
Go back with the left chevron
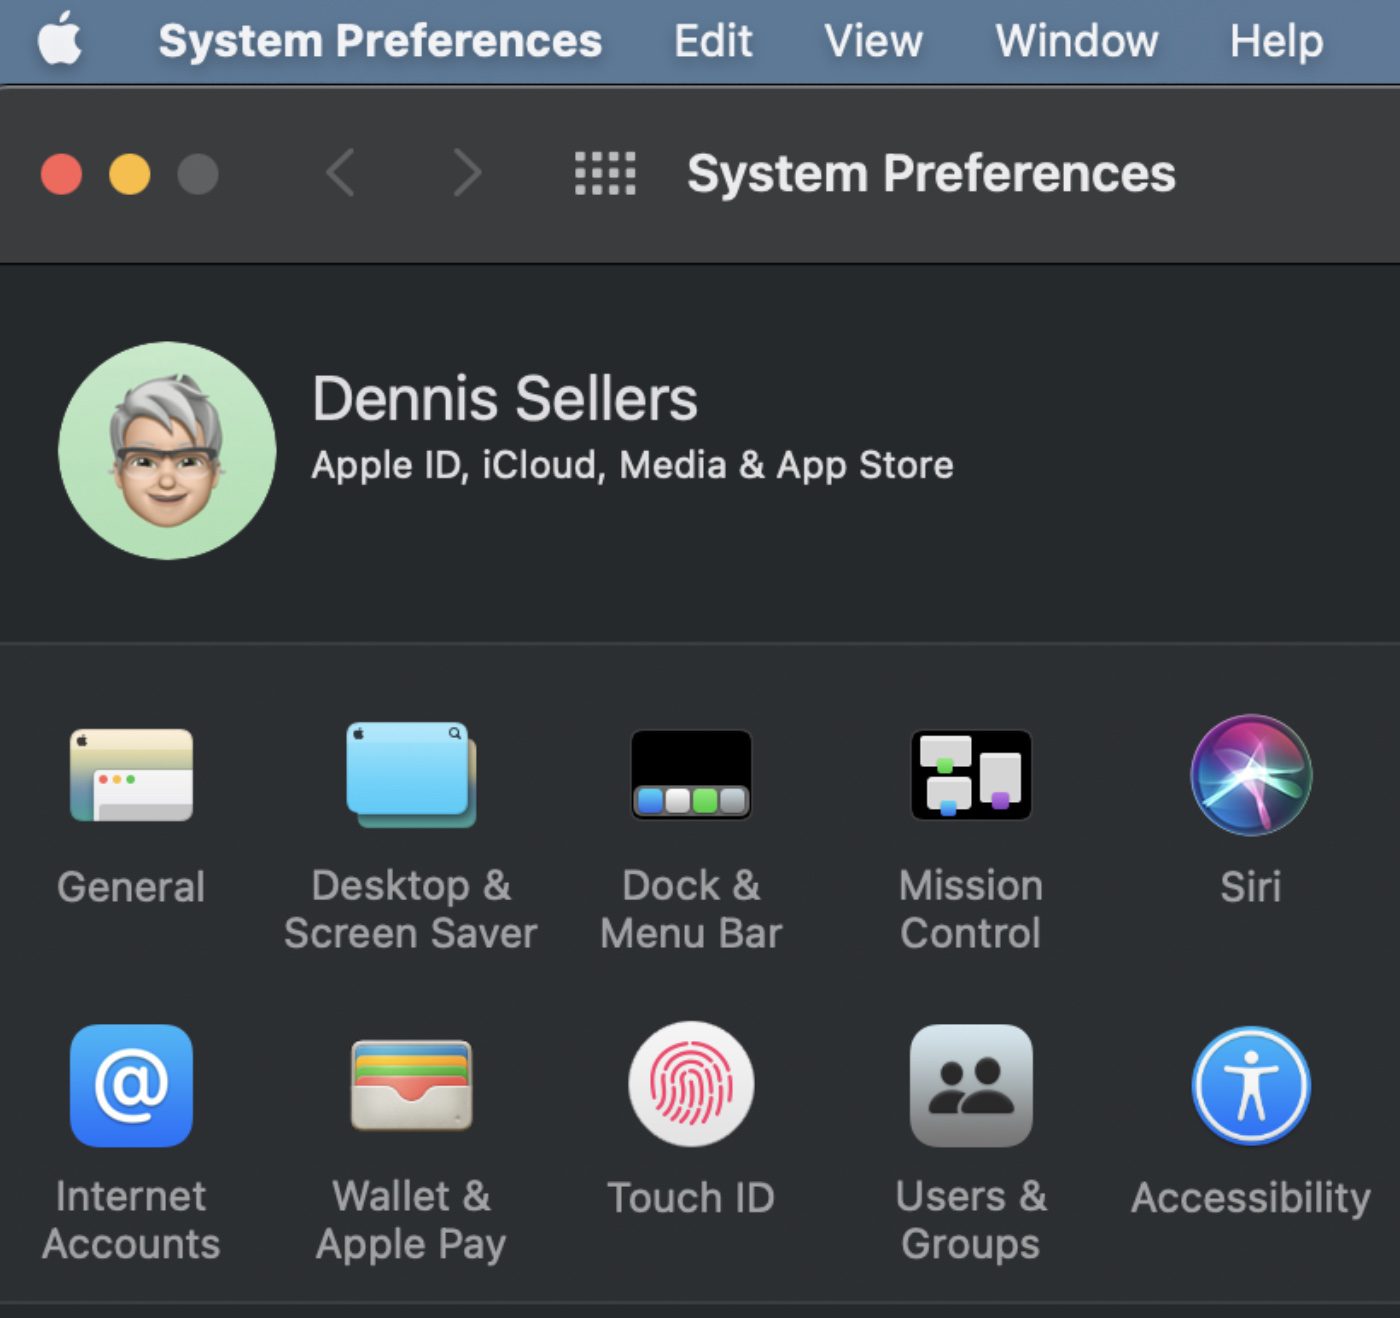click(x=341, y=173)
